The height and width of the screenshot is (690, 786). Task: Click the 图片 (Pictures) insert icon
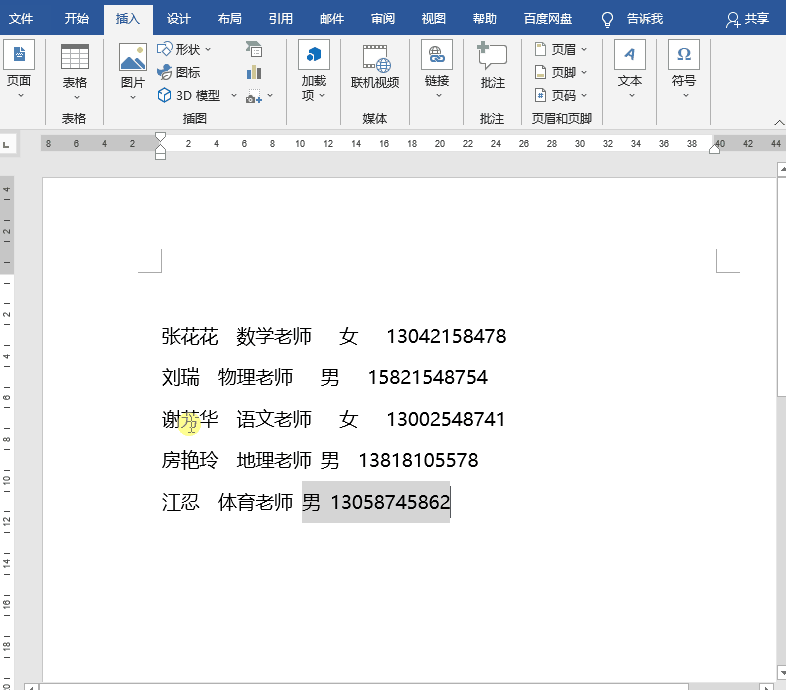[133, 58]
